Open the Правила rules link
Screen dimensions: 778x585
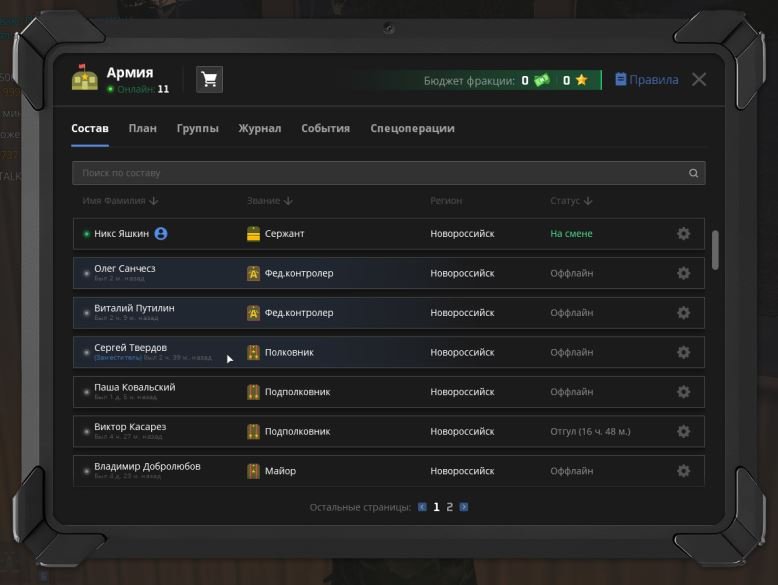coord(647,79)
